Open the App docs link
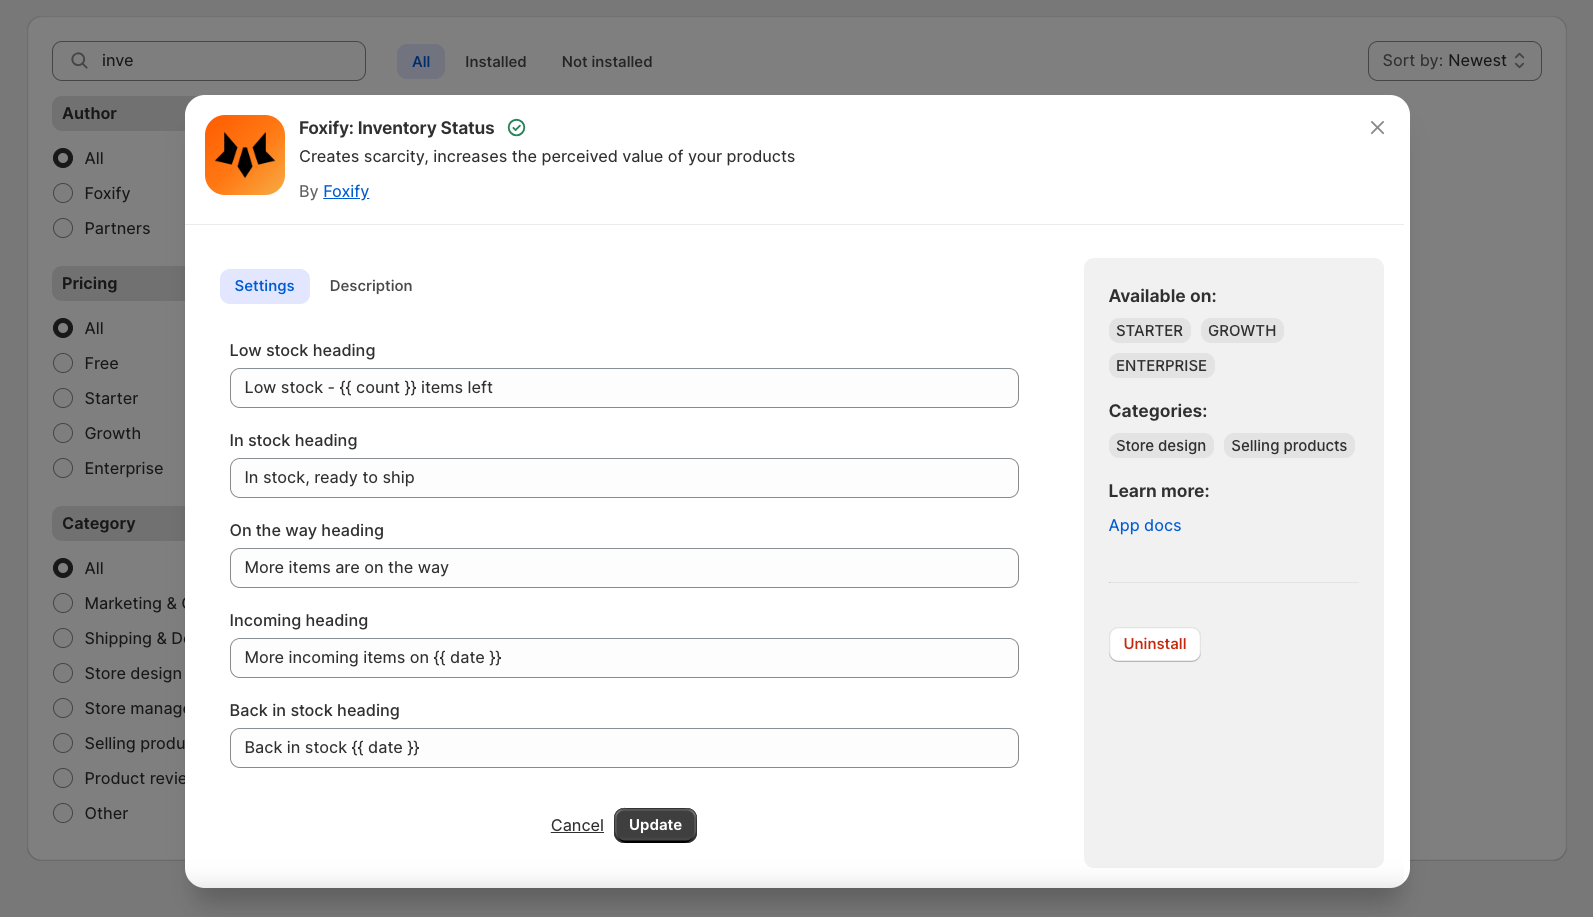Image resolution: width=1593 pixels, height=917 pixels. click(x=1145, y=526)
